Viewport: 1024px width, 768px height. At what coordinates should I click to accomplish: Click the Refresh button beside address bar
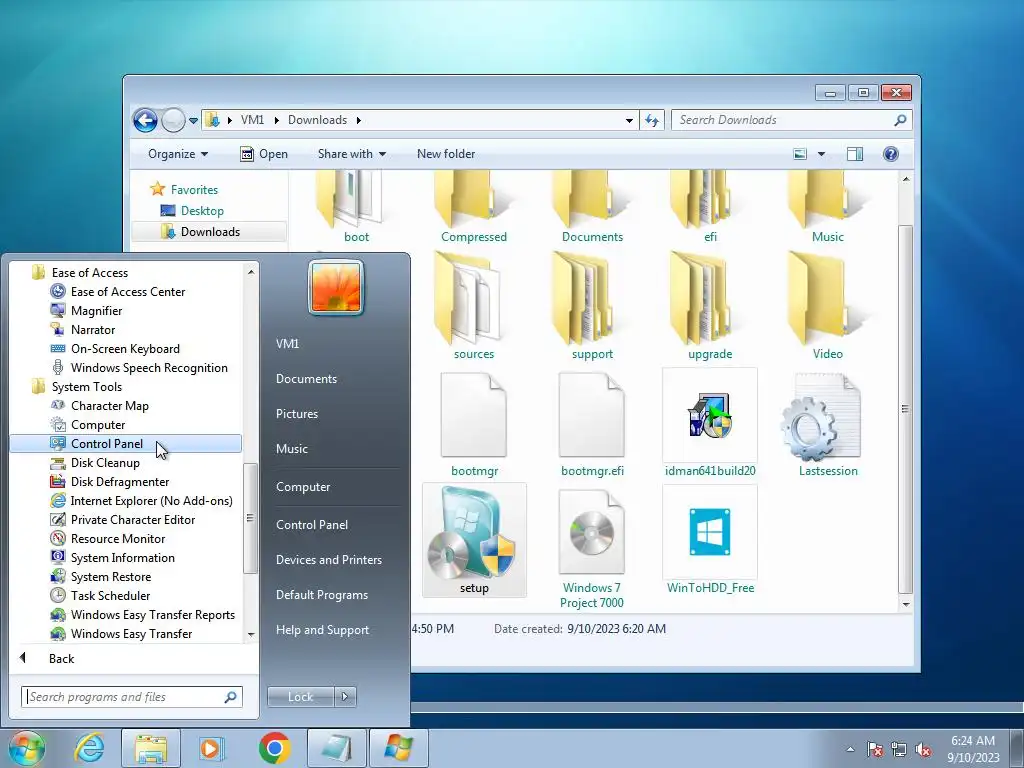pyautogui.click(x=652, y=120)
